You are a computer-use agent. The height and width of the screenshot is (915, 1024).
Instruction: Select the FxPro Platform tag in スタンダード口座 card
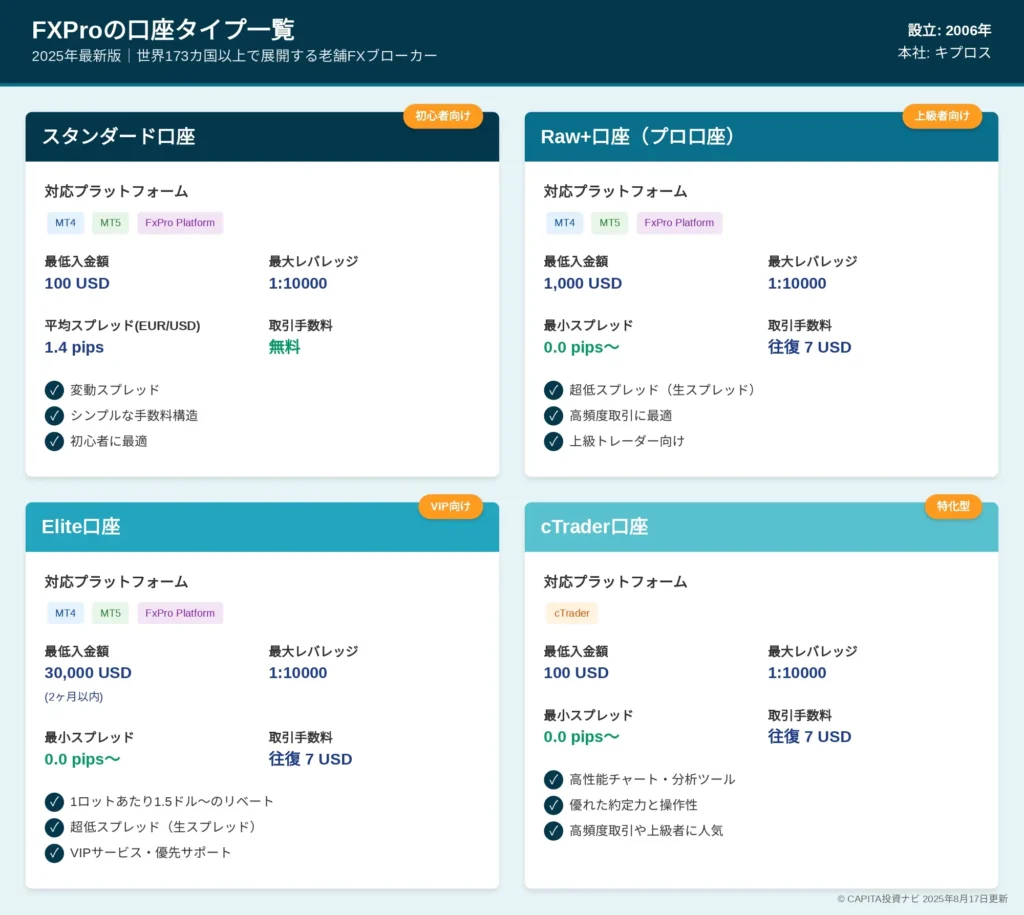point(180,223)
